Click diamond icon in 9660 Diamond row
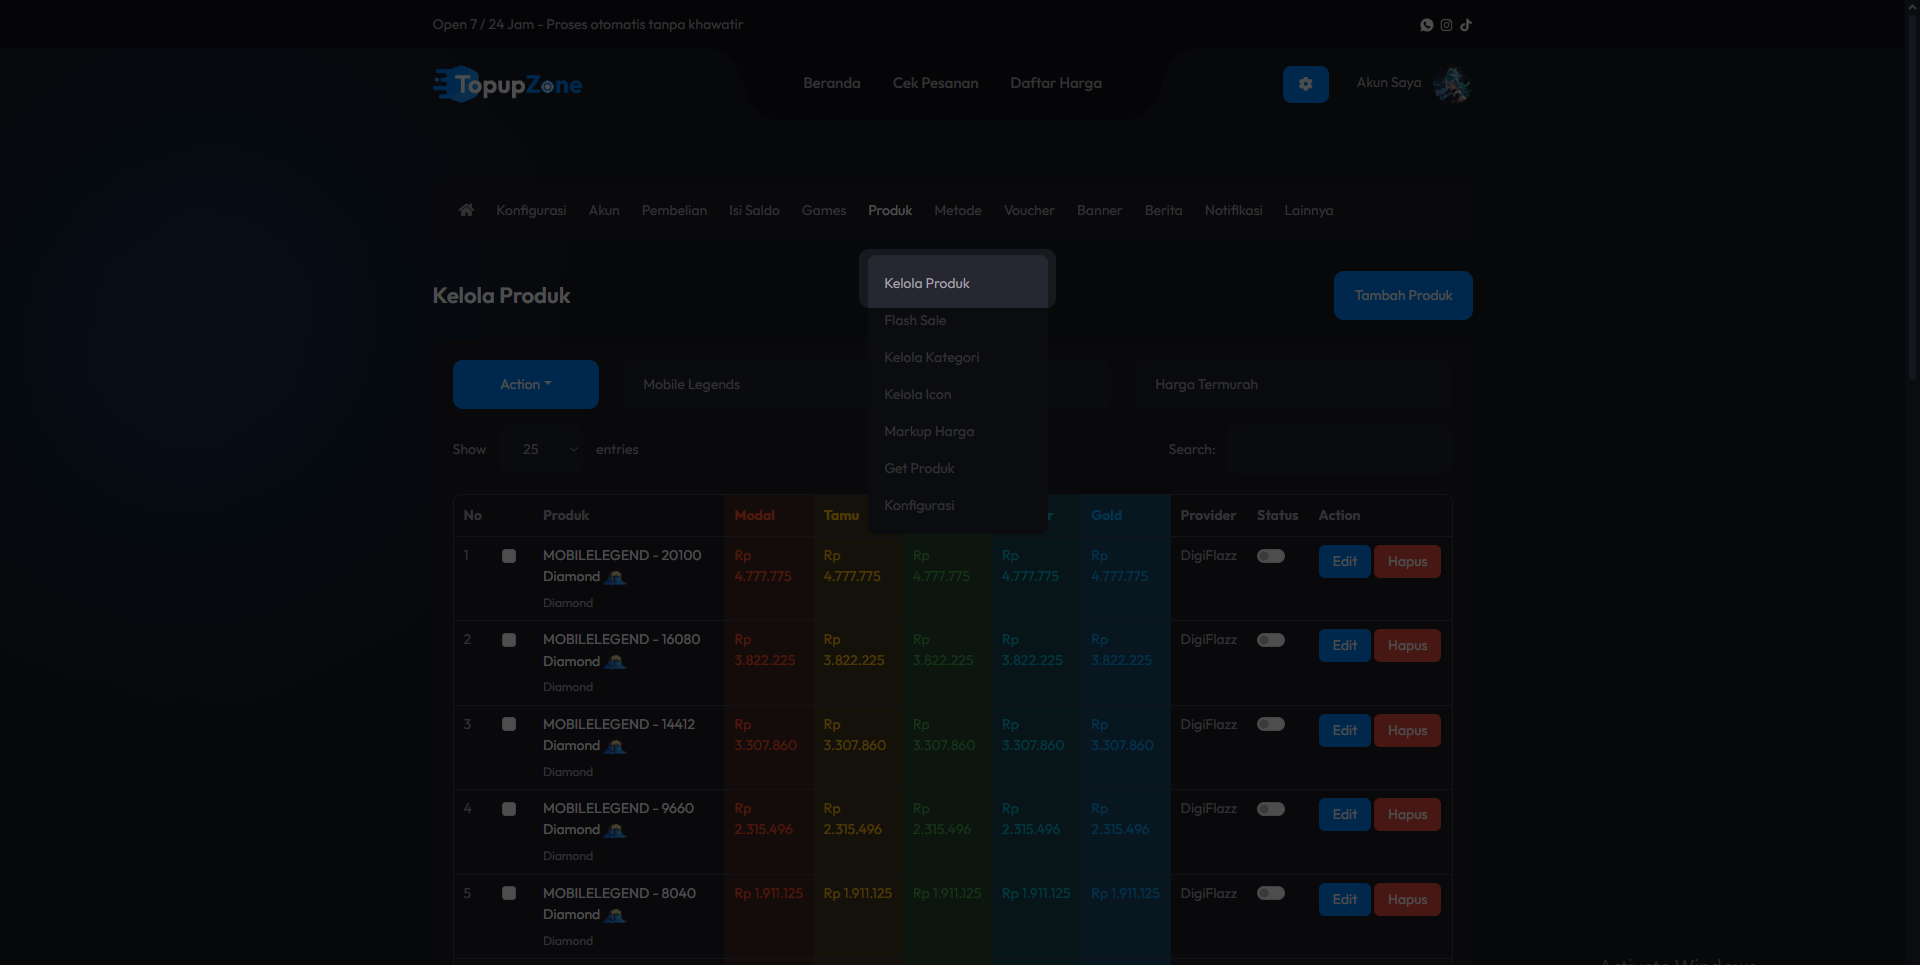Screen dimensions: 1920x965 point(616,830)
